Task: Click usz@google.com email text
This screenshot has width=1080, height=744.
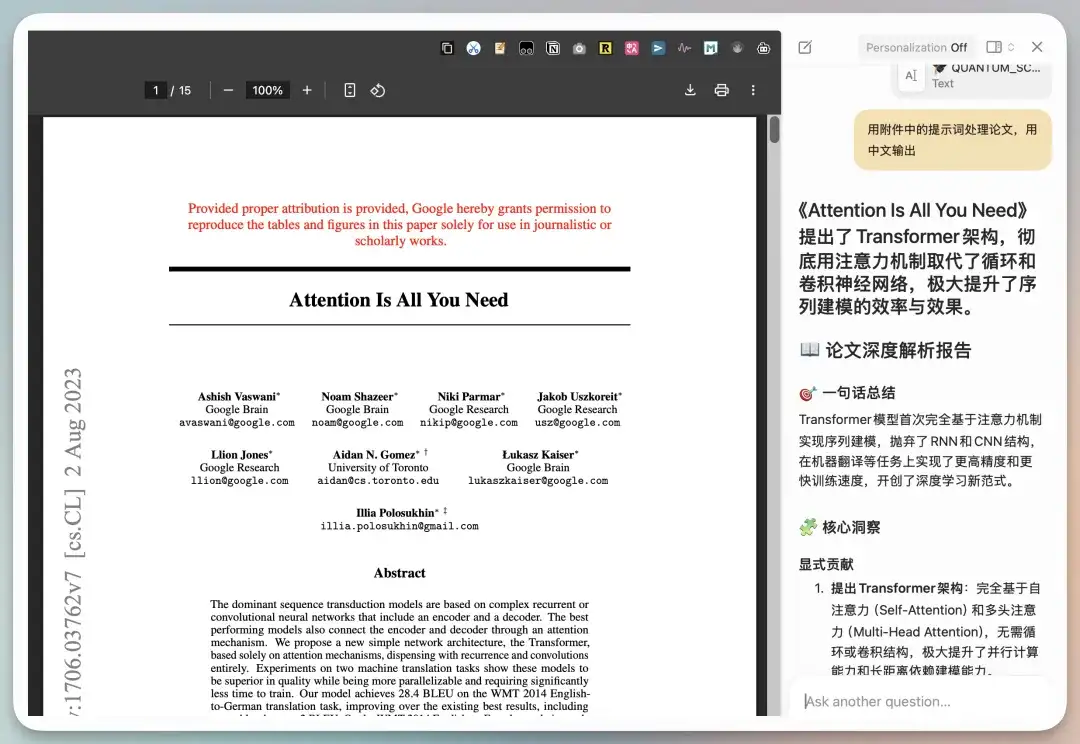Action: pos(577,423)
